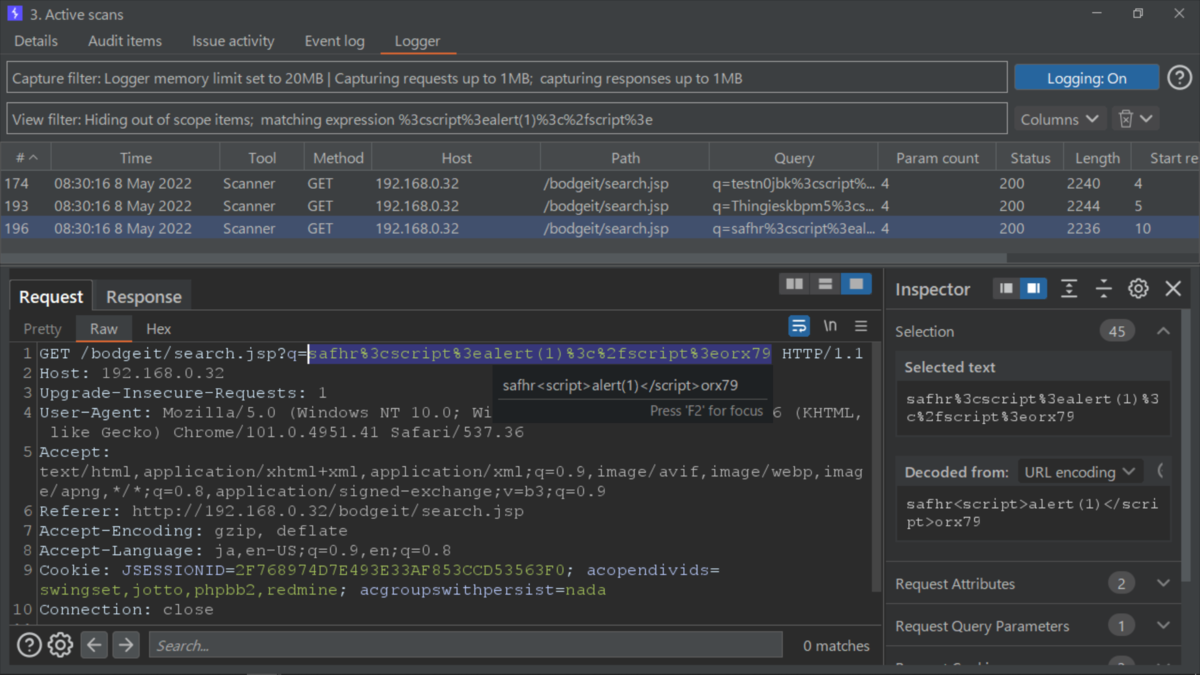
Task: Switch to the Details tab
Action: pos(36,41)
